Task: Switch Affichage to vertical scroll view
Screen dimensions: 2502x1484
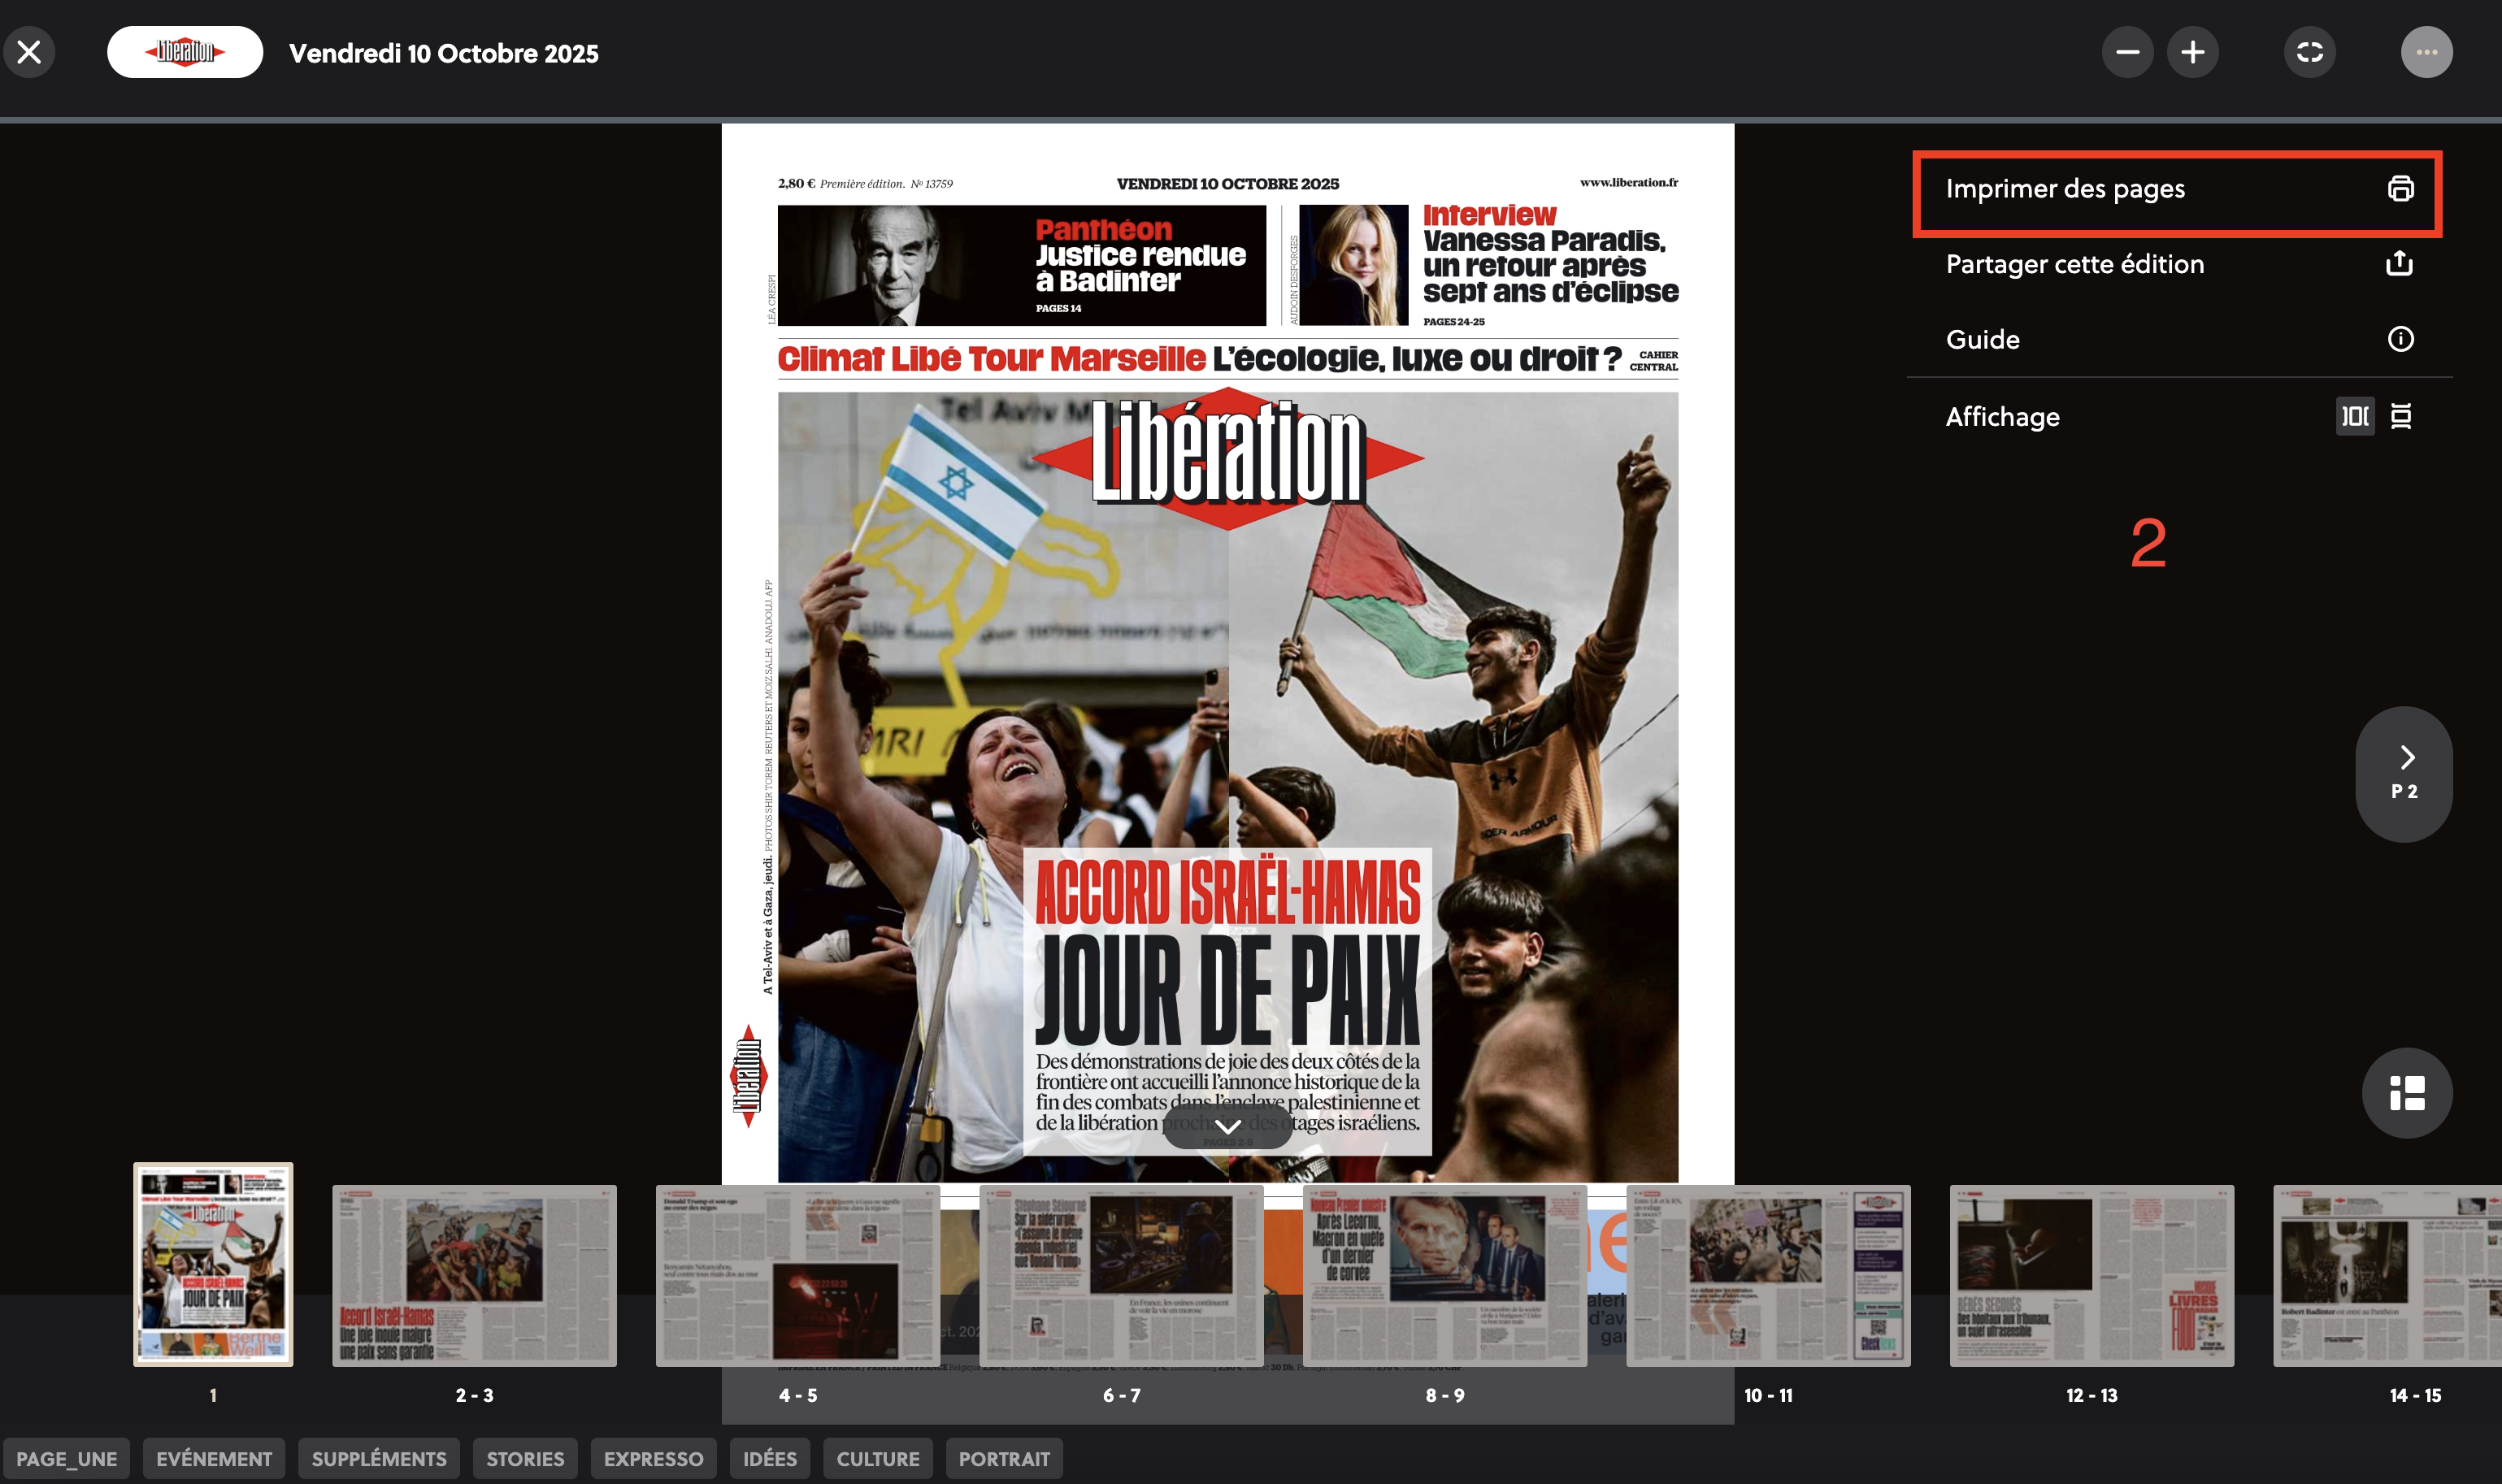Action: click(2401, 416)
